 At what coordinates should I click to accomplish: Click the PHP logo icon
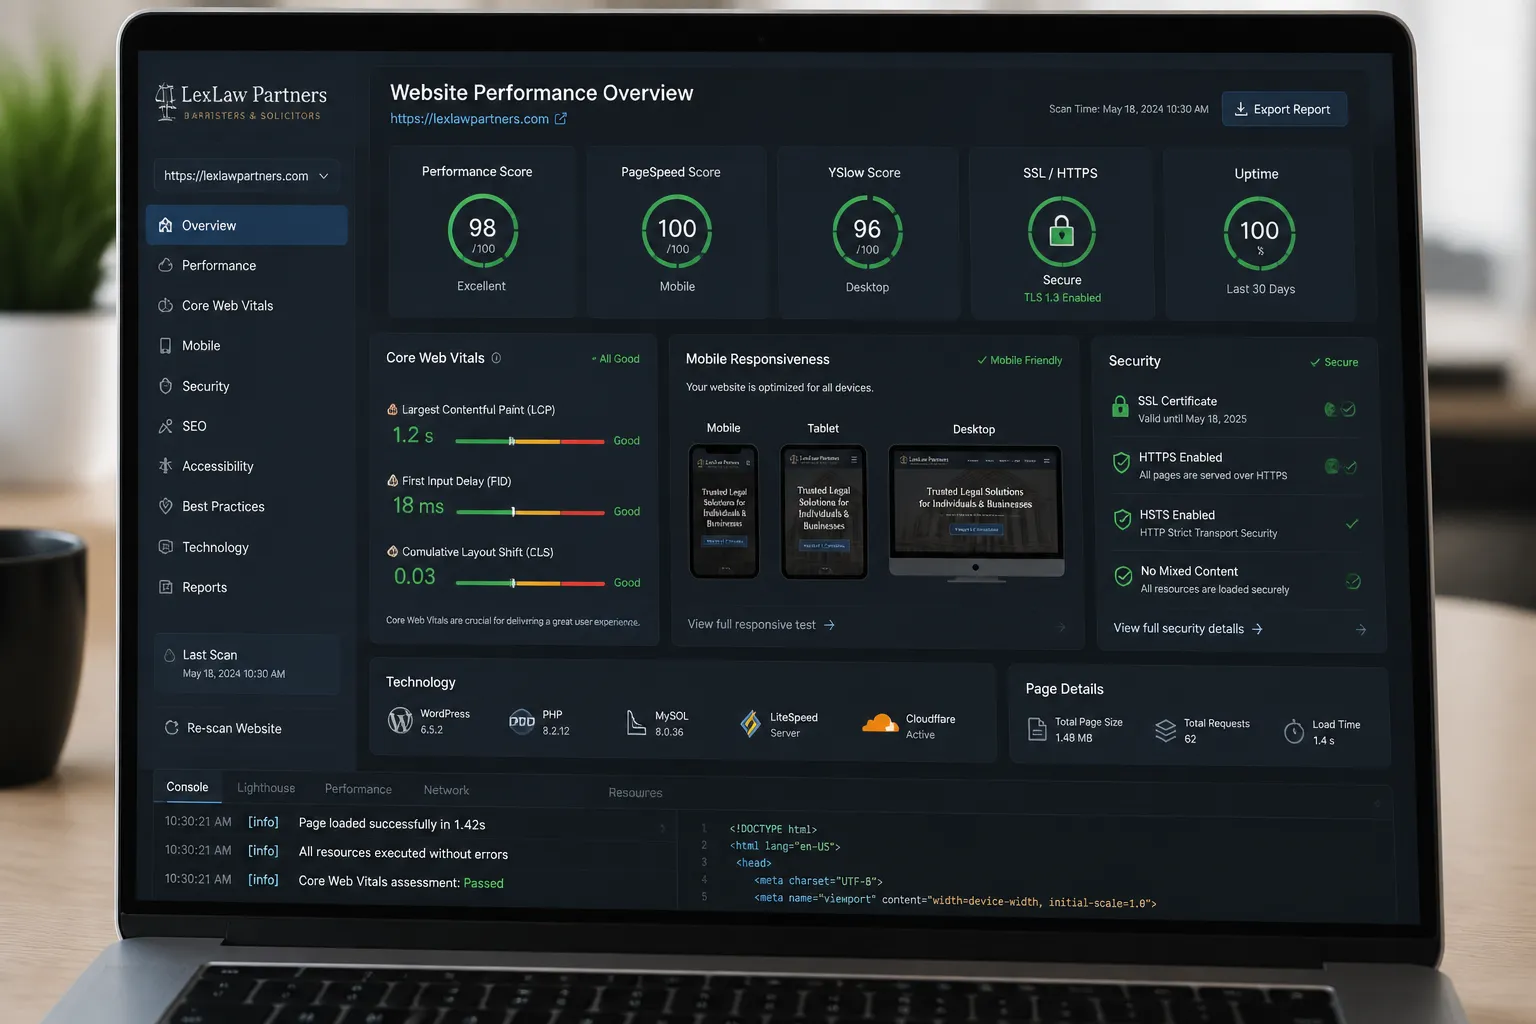(x=522, y=721)
